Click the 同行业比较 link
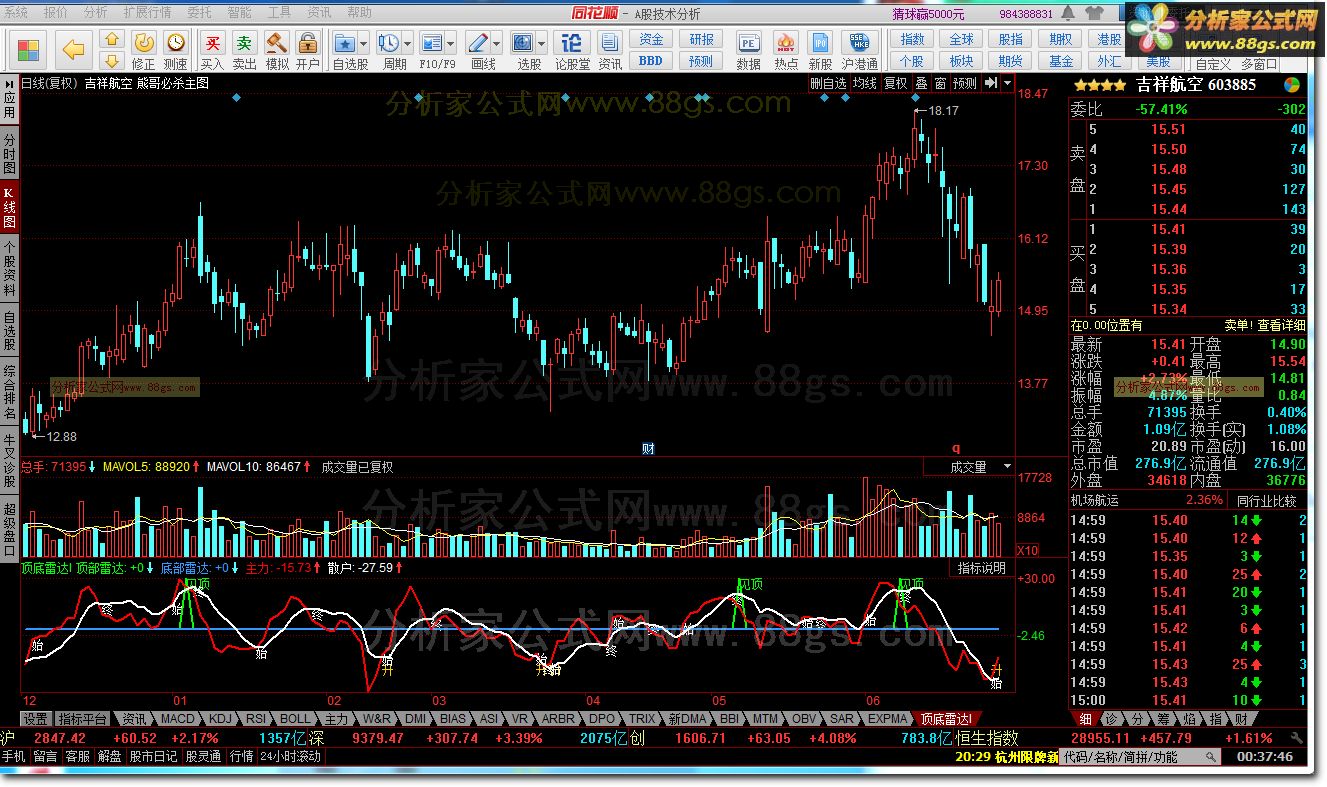This screenshot has height=787, width=1327. coord(1267,501)
